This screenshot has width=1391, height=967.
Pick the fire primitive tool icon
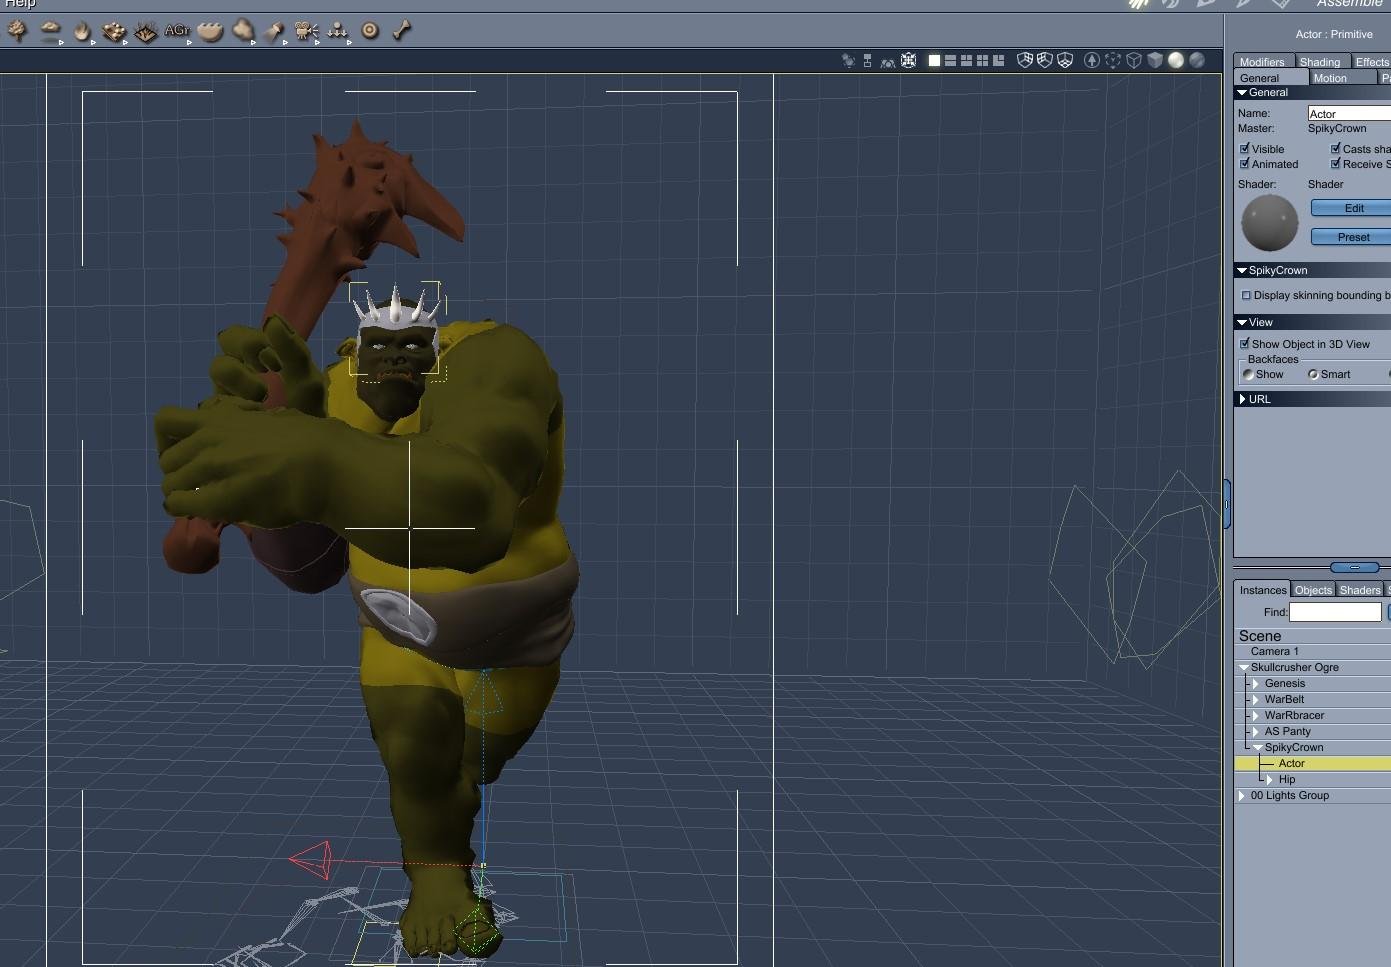pyautogui.click(x=81, y=31)
